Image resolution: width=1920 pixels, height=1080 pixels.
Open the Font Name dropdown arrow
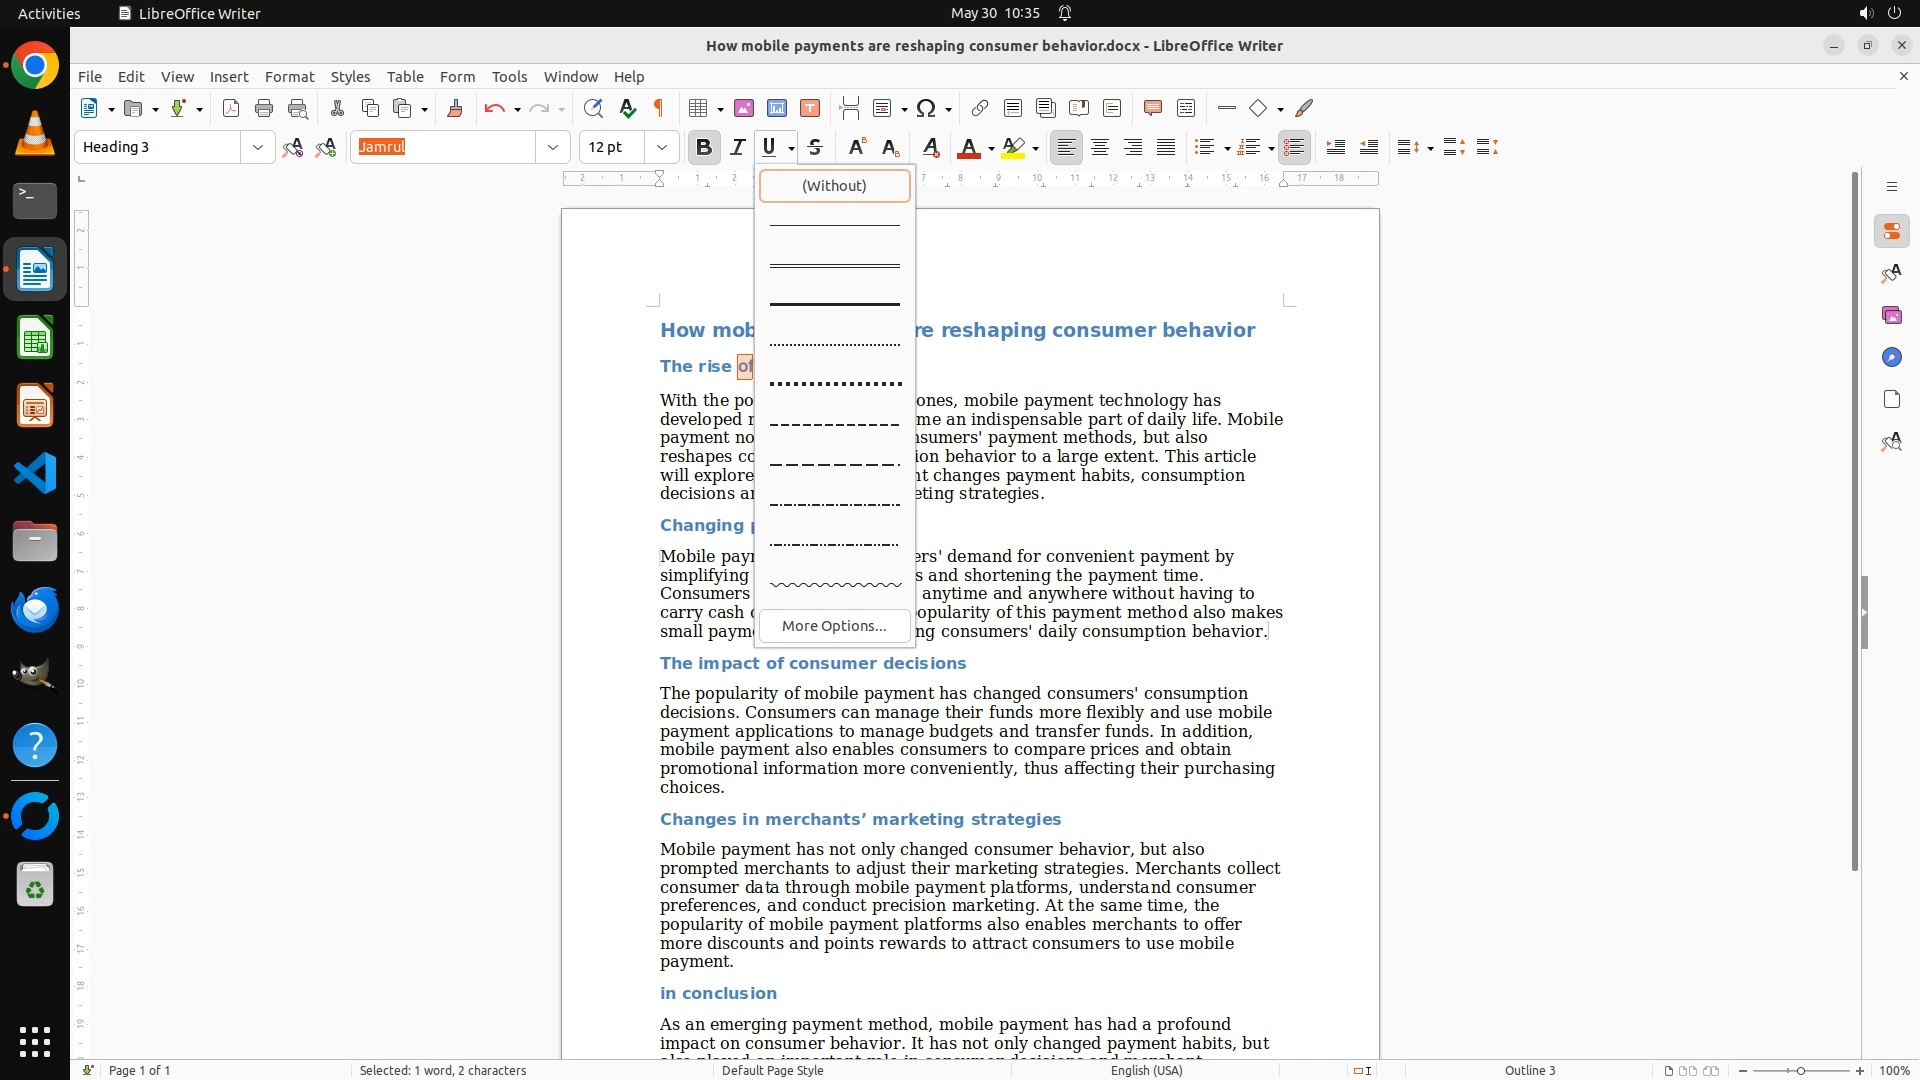(552, 147)
